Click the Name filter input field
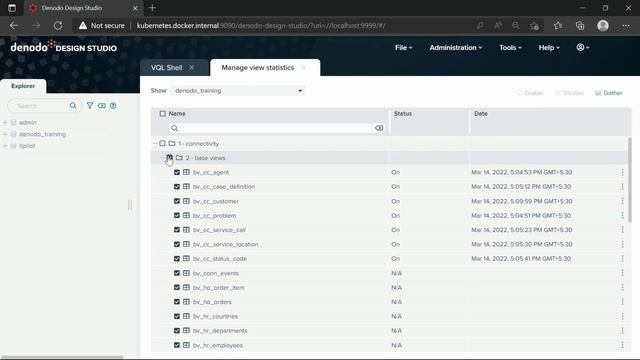 [x=277, y=128]
